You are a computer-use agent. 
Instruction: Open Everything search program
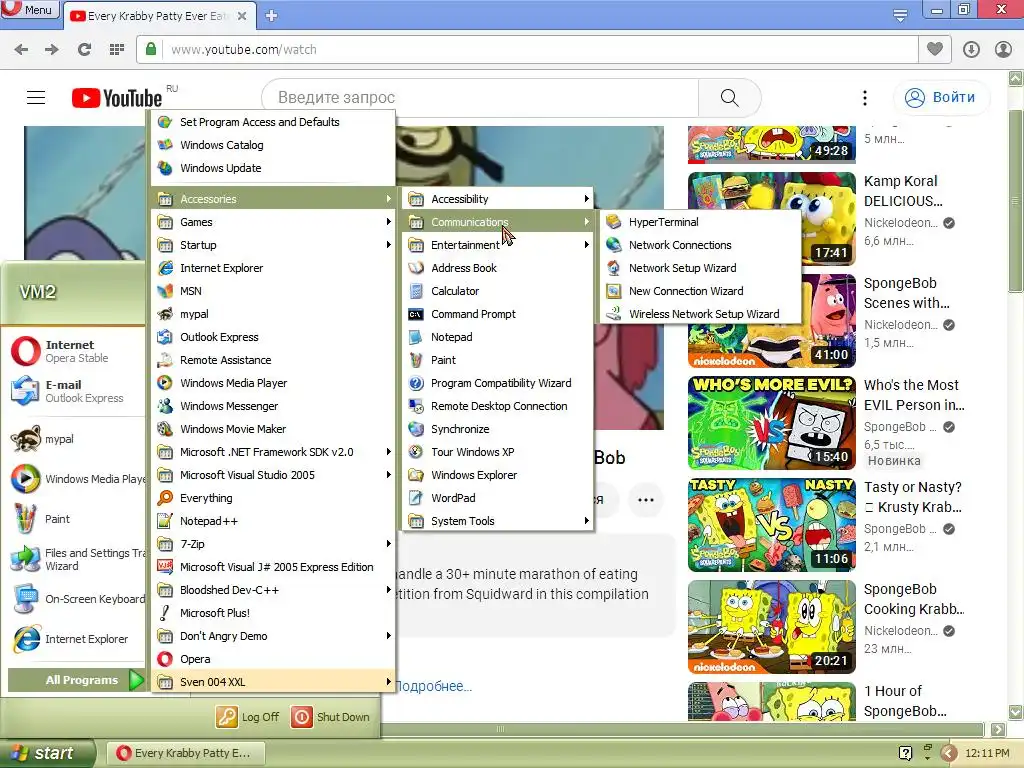(x=273, y=498)
